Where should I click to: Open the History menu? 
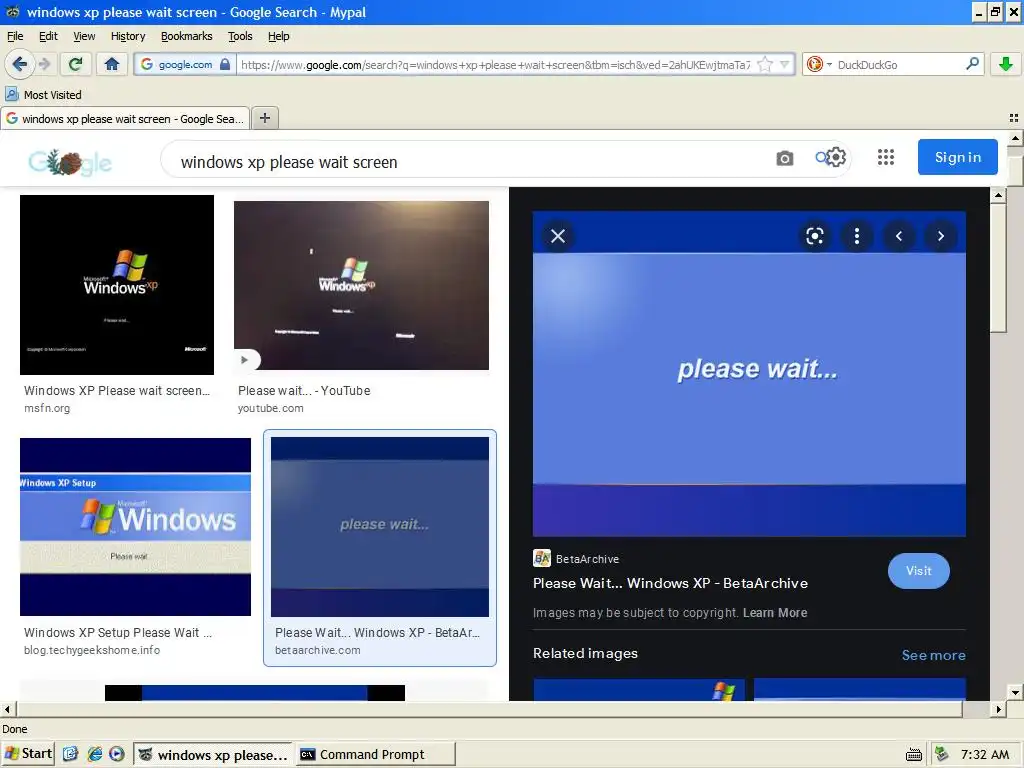click(x=128, y=36)
